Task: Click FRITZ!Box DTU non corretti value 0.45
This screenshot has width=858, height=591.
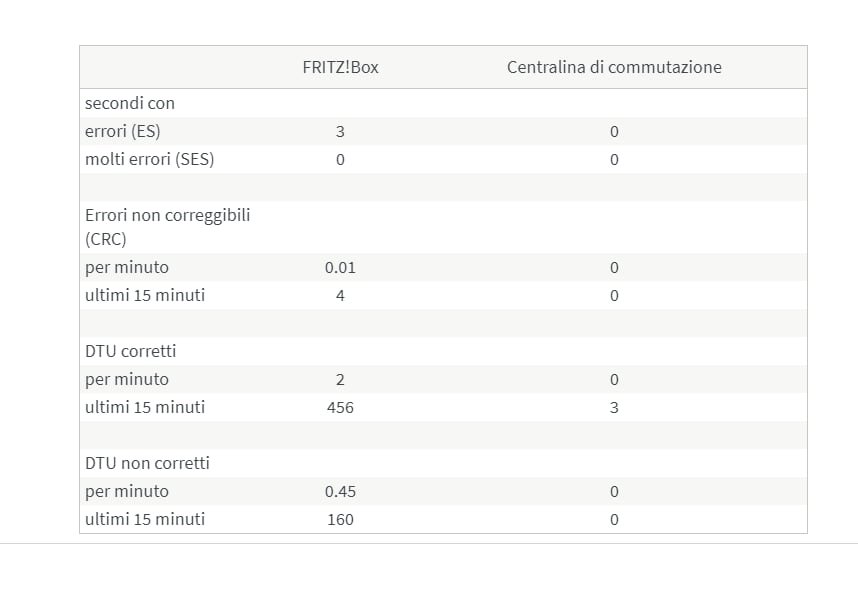Action: (340, 491)
